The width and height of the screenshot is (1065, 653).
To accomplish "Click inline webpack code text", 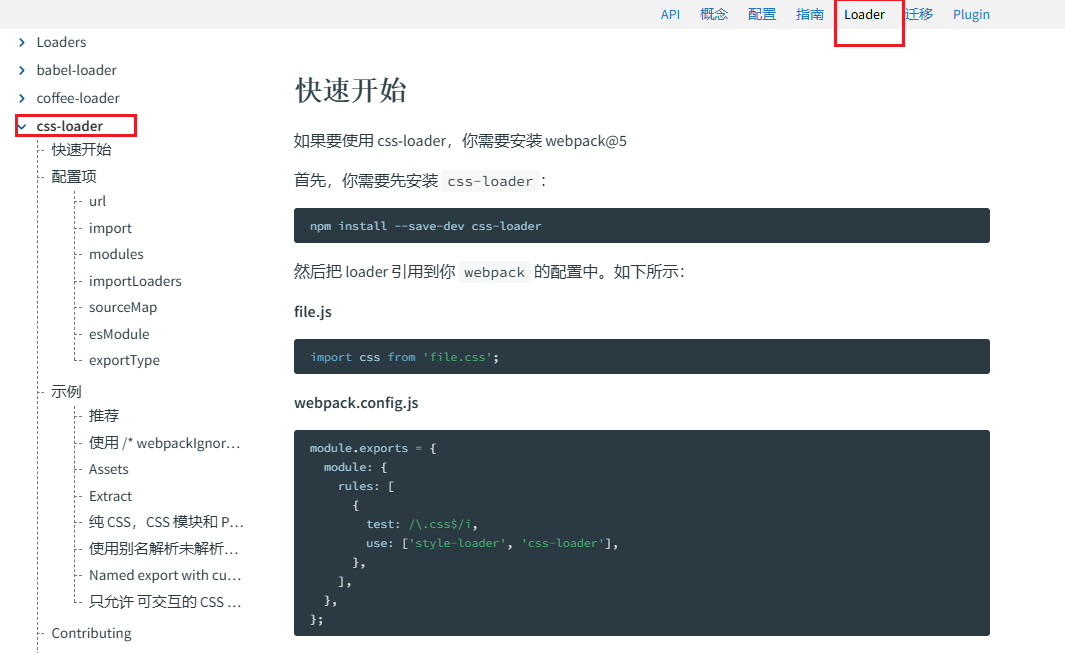I will [x=494, y=272].
